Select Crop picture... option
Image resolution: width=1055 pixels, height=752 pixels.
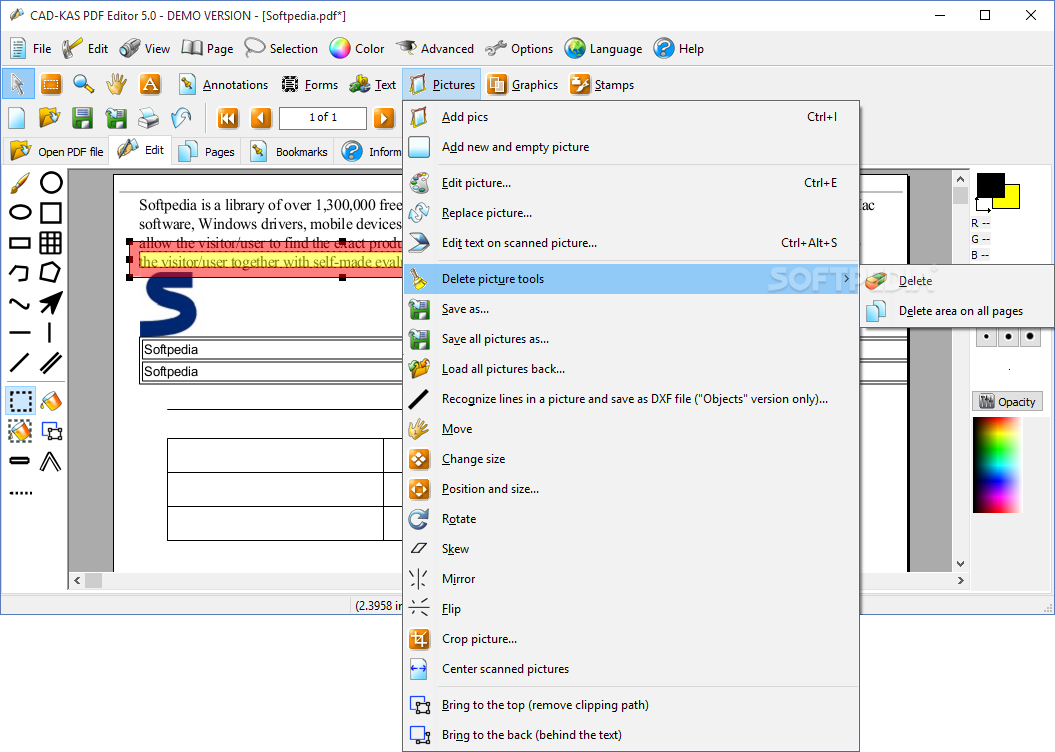coord(631,639)
